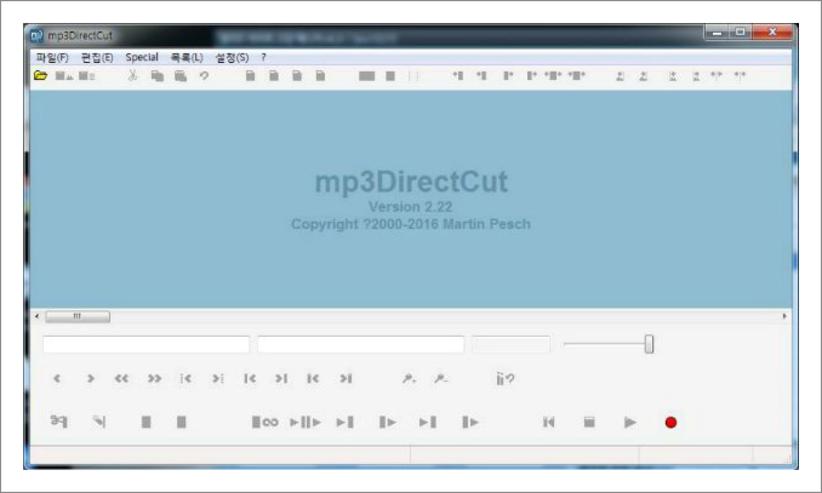
Task: Undo the last edit with the curved arrow
Action: pos(204,76)
